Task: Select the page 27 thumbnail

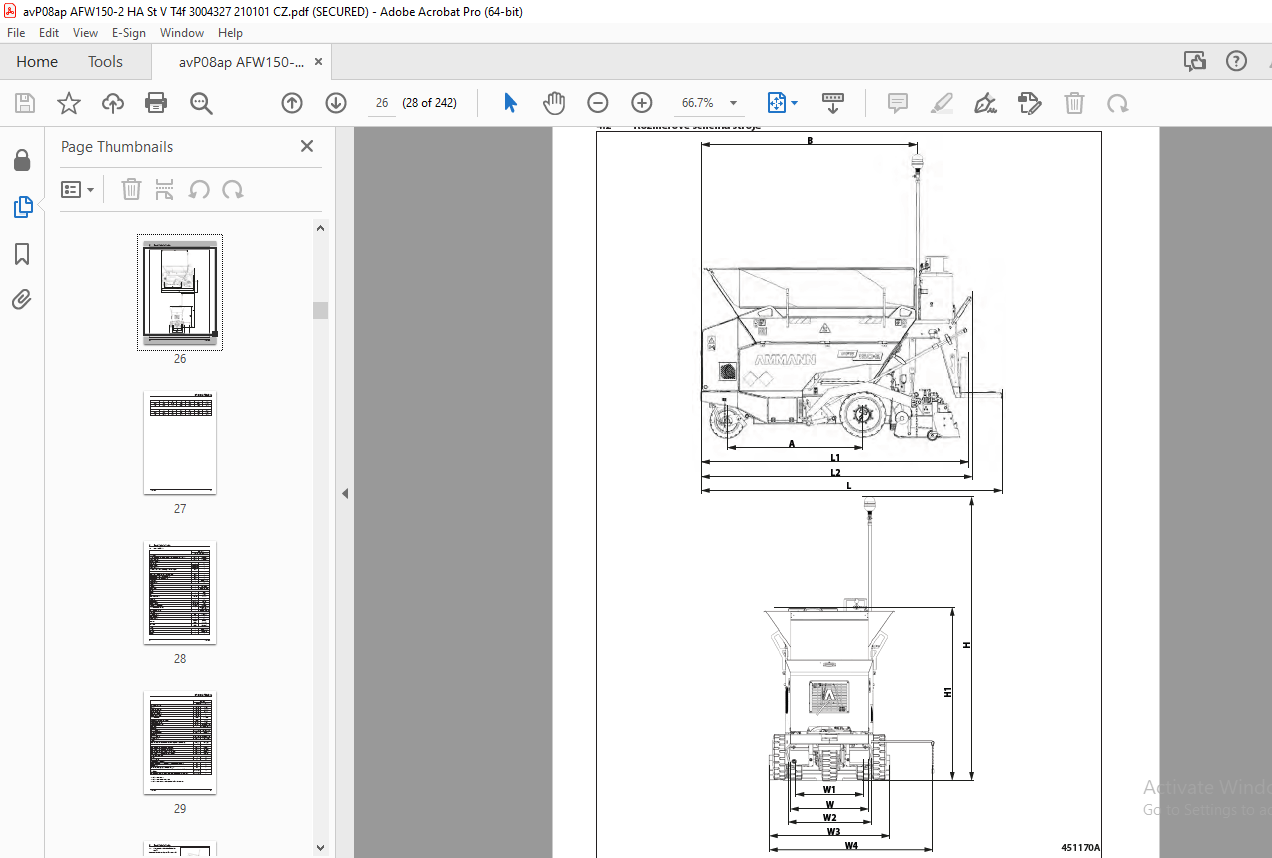Action: coord(180,442)
